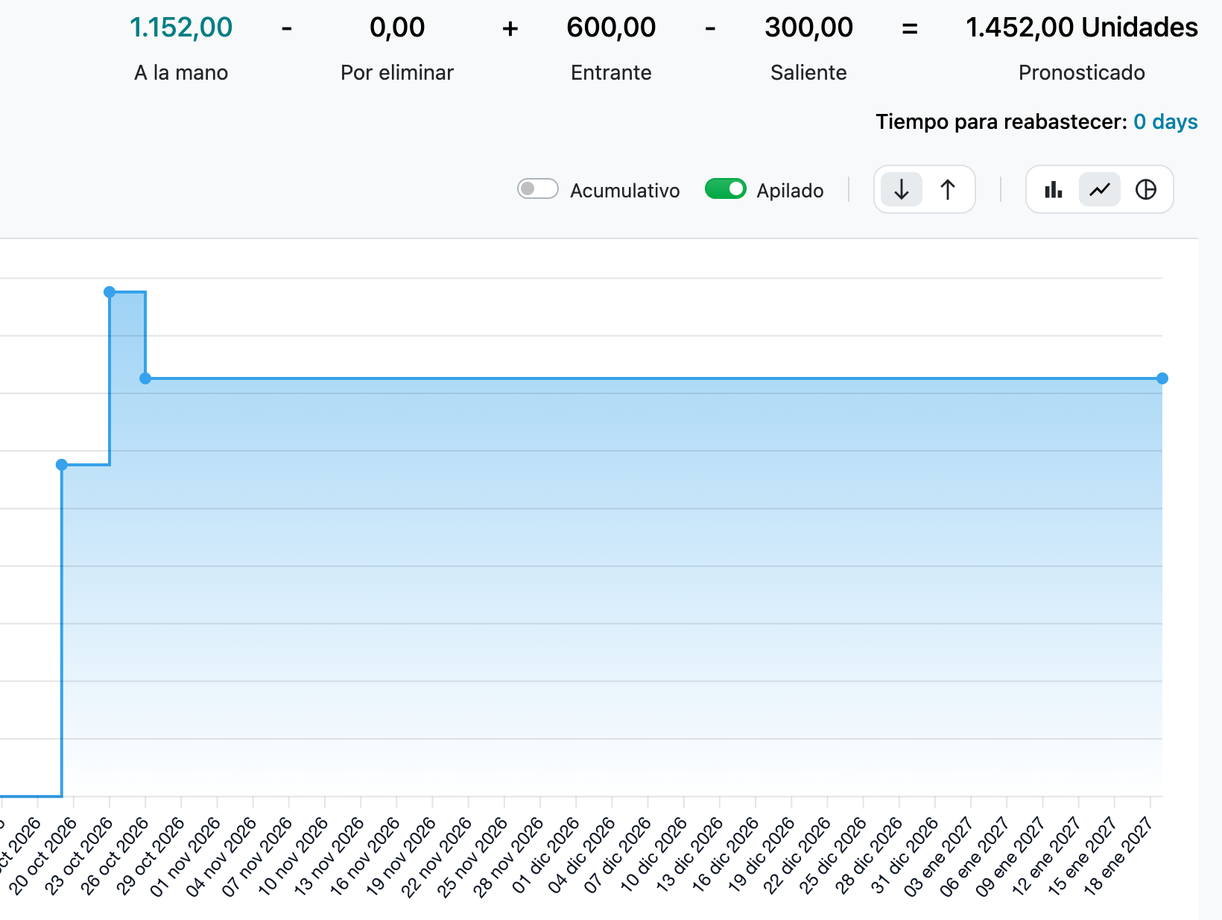This screenshot has height=920, width=1222.
Task: Open the '0 days' replenishment time link
Action: tap(1165, 122)
